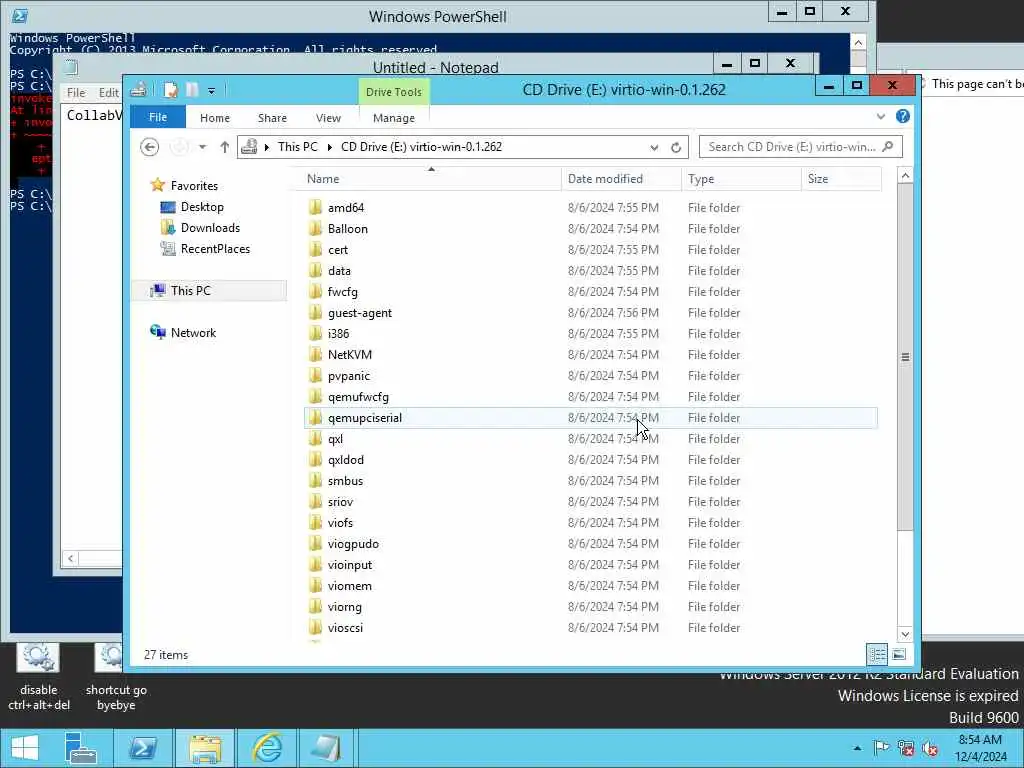Expand the ribbon with the chevron arrow
The height and width of the screenshot is (768, 1024).
click(x=881, y=116)
